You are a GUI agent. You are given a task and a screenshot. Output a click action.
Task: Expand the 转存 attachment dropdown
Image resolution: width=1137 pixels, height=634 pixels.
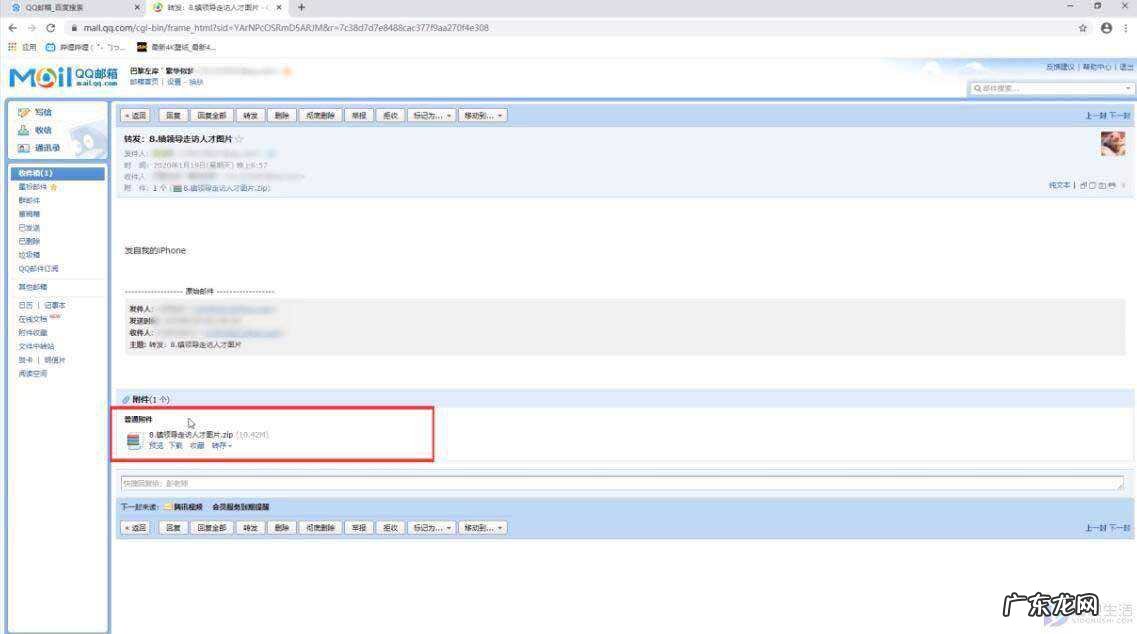click(221, 446)
